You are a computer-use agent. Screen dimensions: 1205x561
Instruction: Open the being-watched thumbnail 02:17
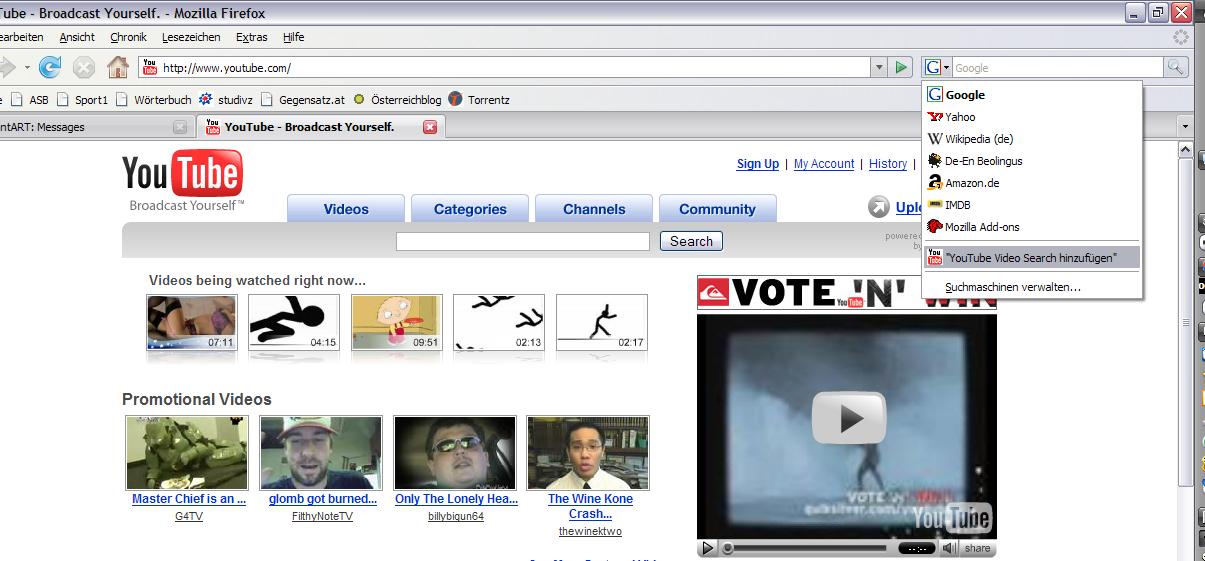click(602, 322)
